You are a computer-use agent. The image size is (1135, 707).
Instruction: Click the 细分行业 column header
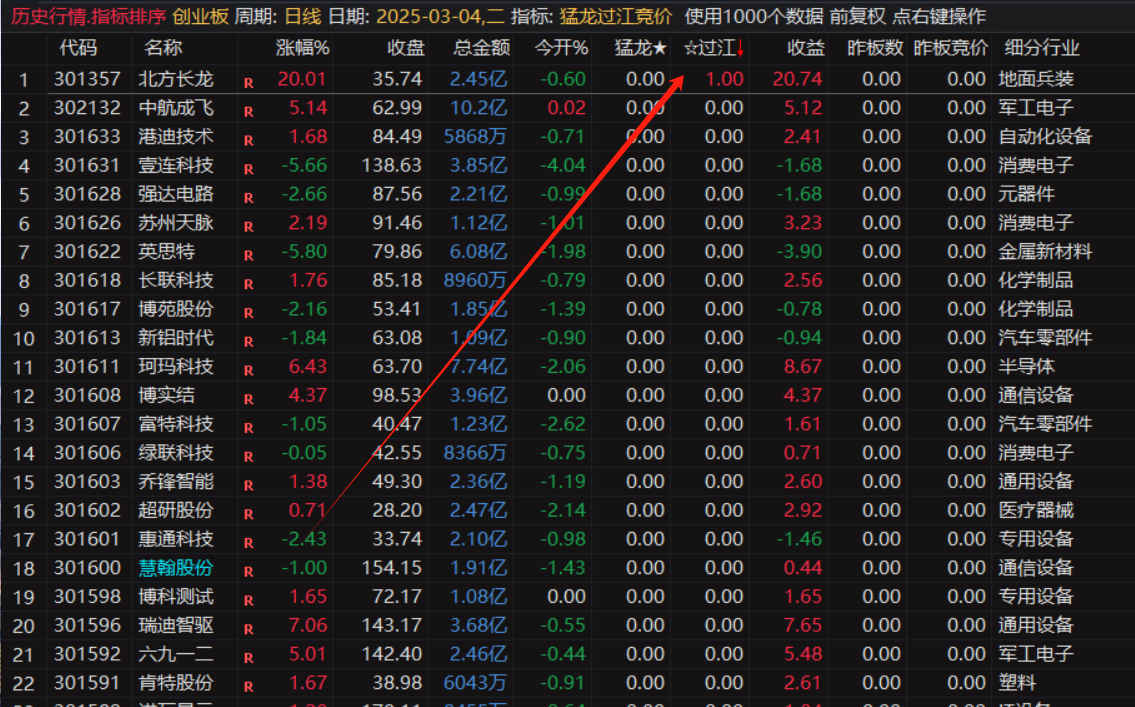[x=1041, y=48]
